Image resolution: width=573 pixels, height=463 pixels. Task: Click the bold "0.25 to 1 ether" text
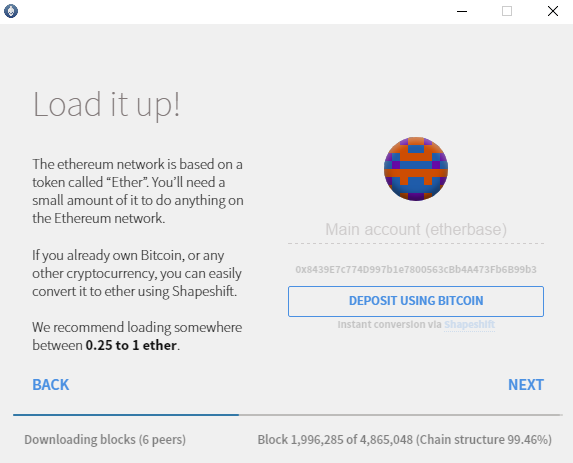[131, 345]
